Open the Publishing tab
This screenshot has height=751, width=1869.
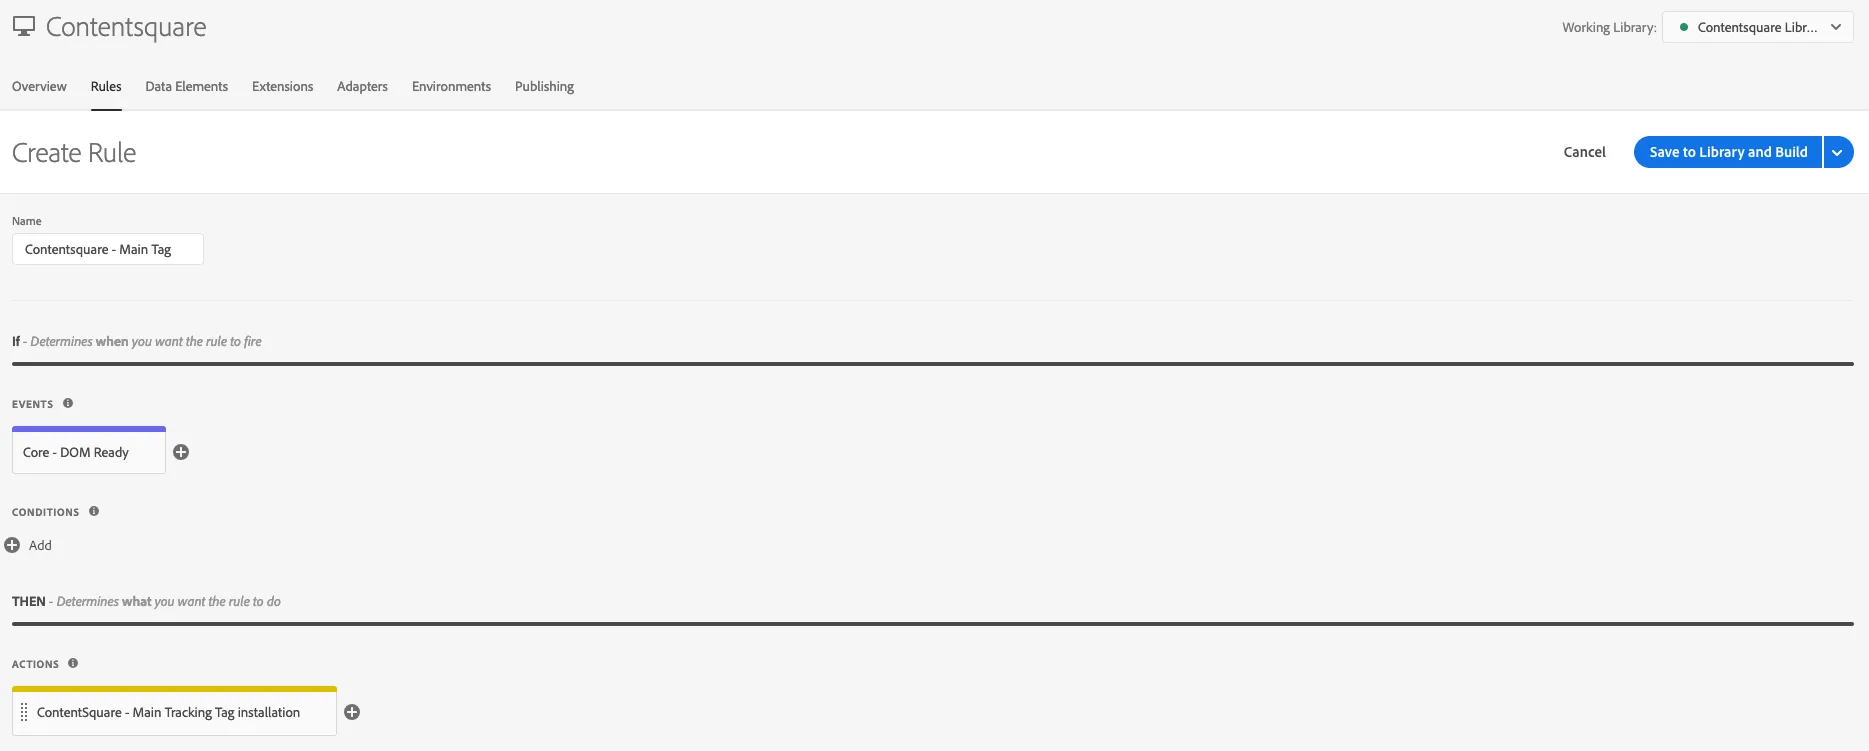(544, 86)
